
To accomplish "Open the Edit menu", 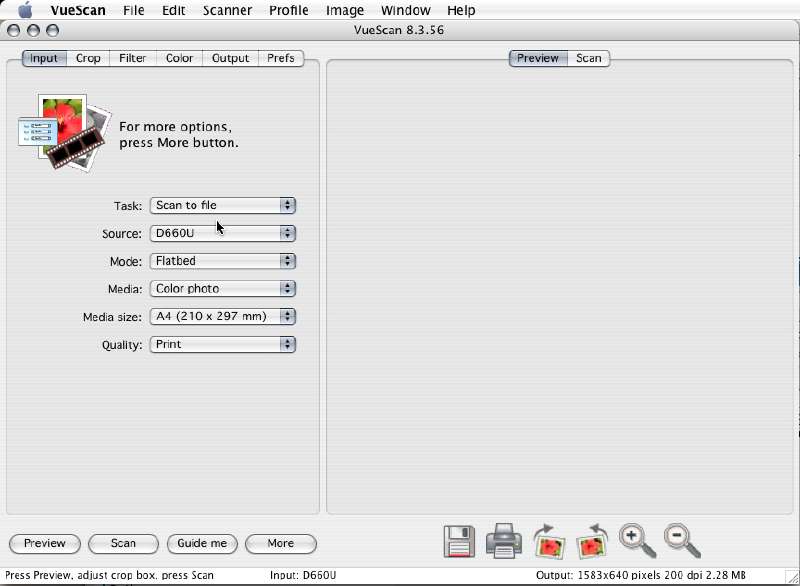I will [x=173, y=10].
